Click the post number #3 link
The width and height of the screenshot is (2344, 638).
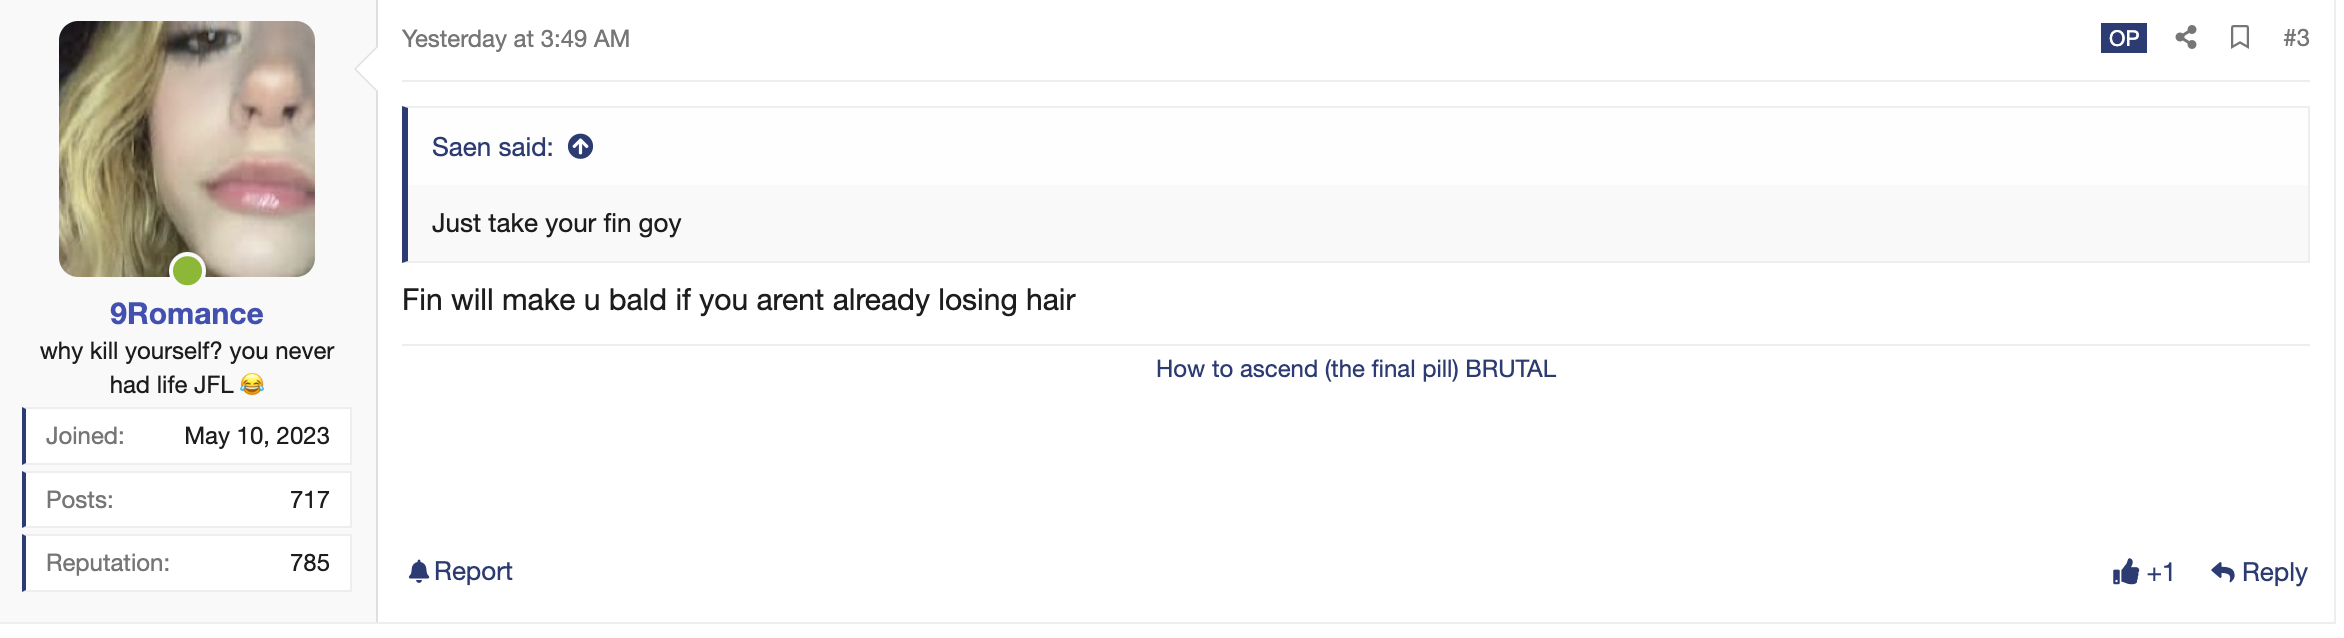[x=2296, y=38]
